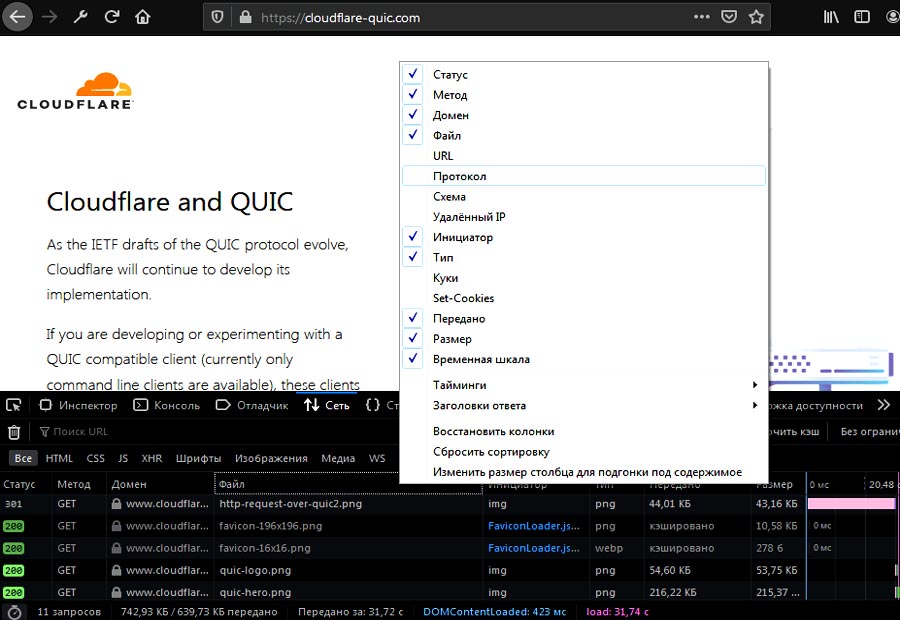Screen dimensions: 900x620
Task: Enable the Куки column
Action: coord(584,278)
